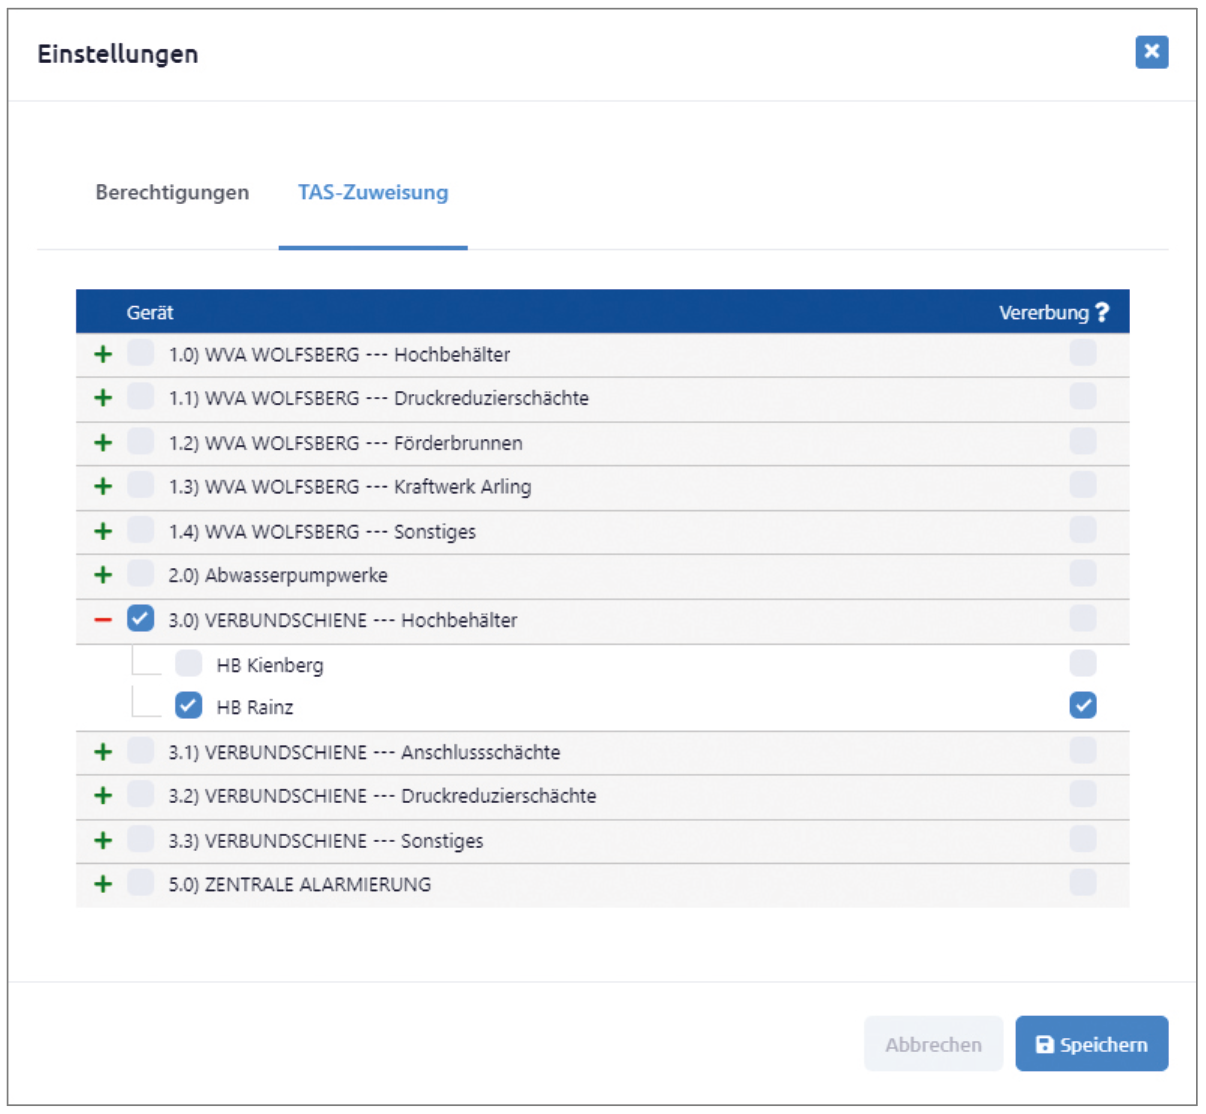The image size is (1206, 1114).
Task: Expand 2.0) Abwasserpumpwerke row
Action: pos(103,575)
